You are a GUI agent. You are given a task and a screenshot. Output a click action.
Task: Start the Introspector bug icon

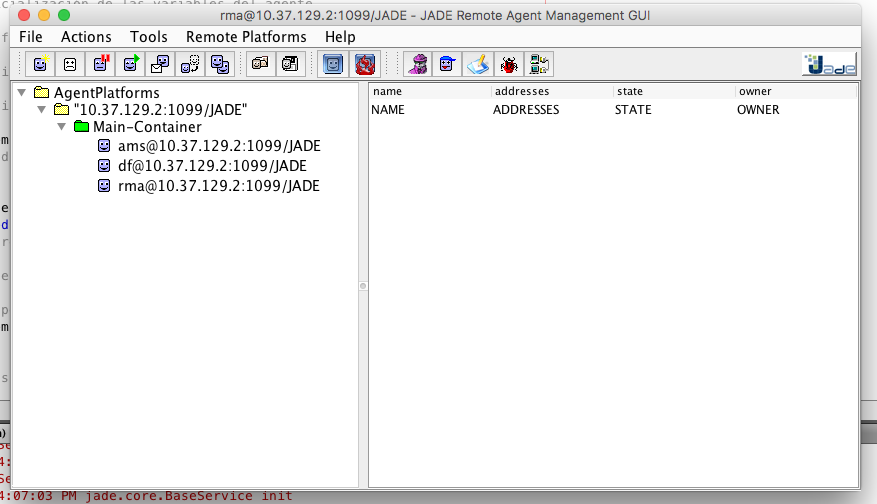tap(508, 64)
